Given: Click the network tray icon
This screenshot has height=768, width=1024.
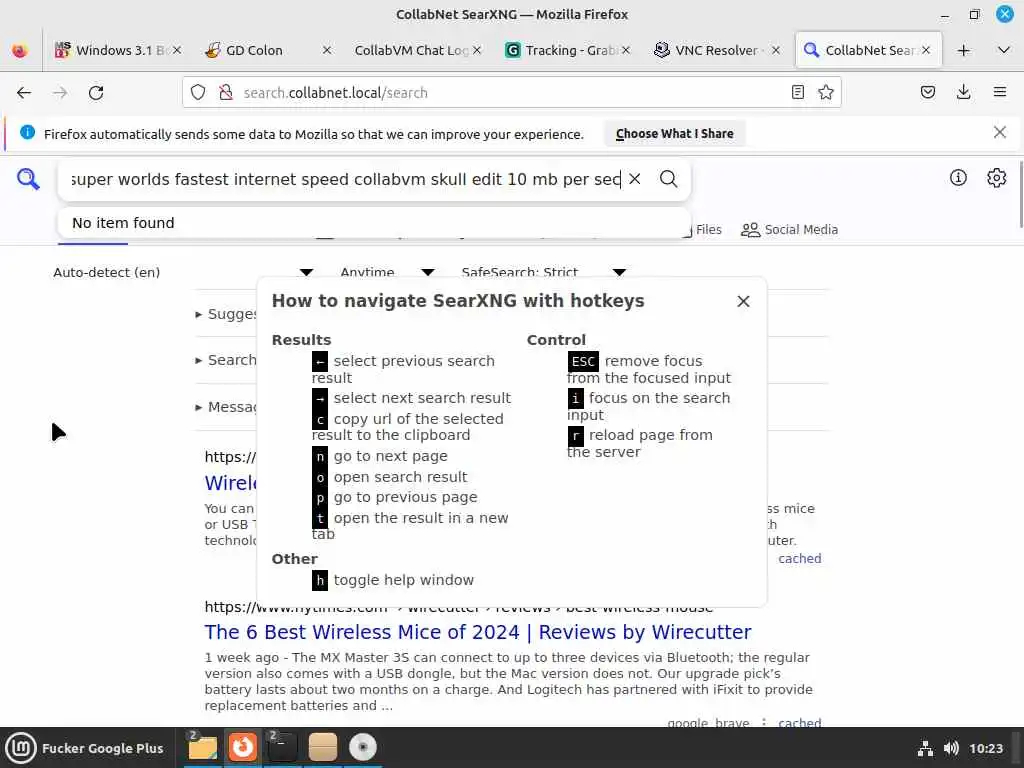Looking at the screenshot, I should [x=925, y=748].
